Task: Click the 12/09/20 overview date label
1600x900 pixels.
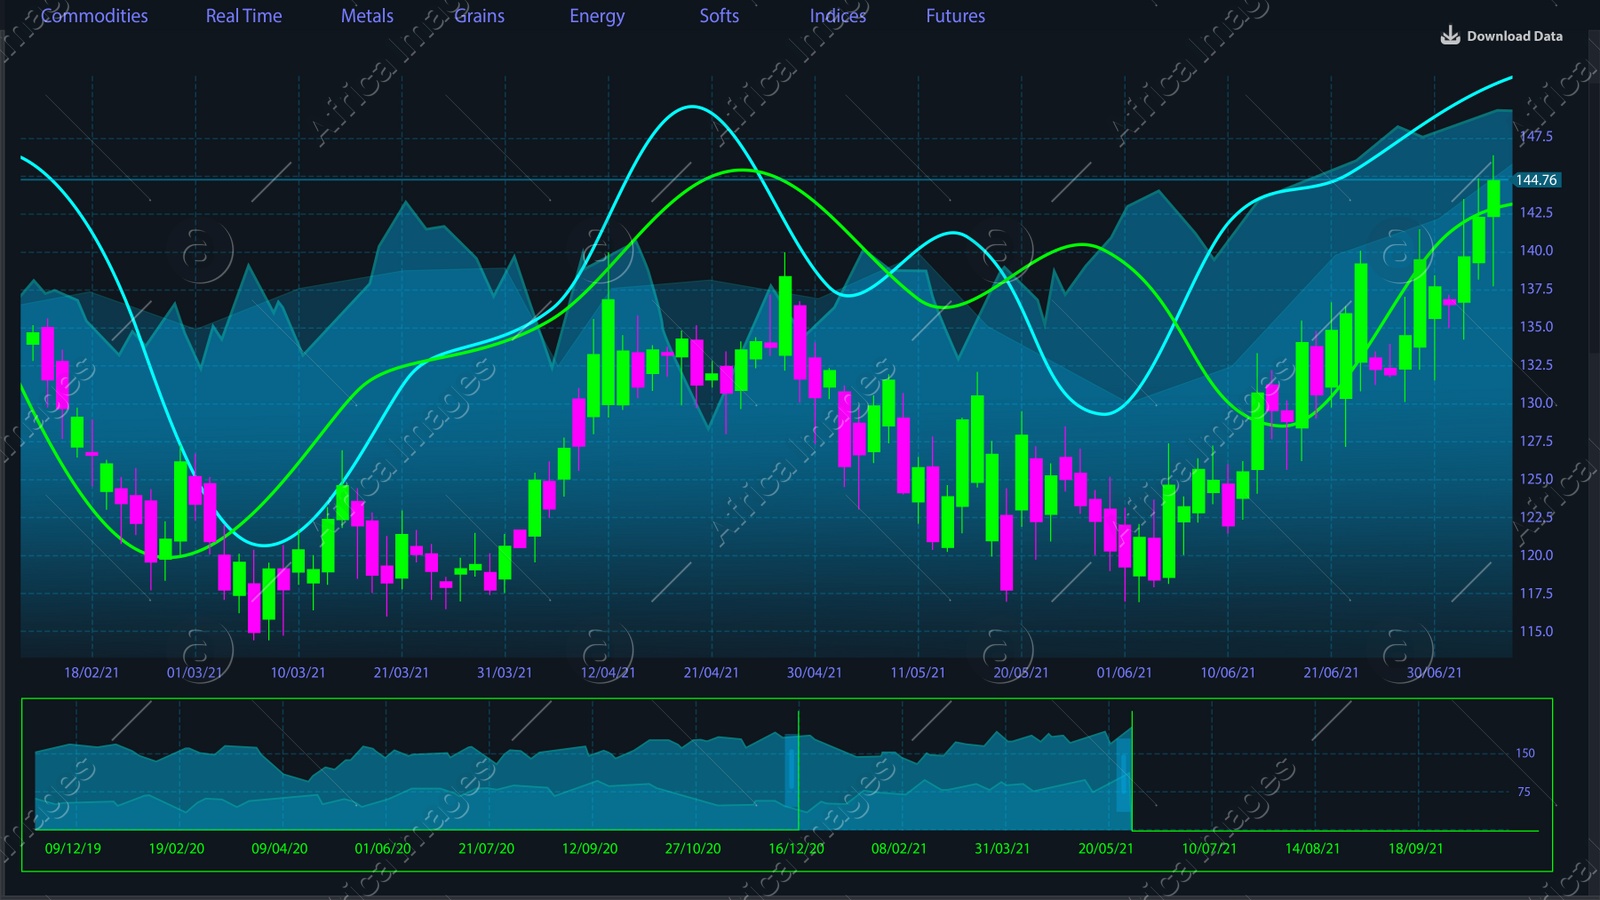Action: pos(590,848)
